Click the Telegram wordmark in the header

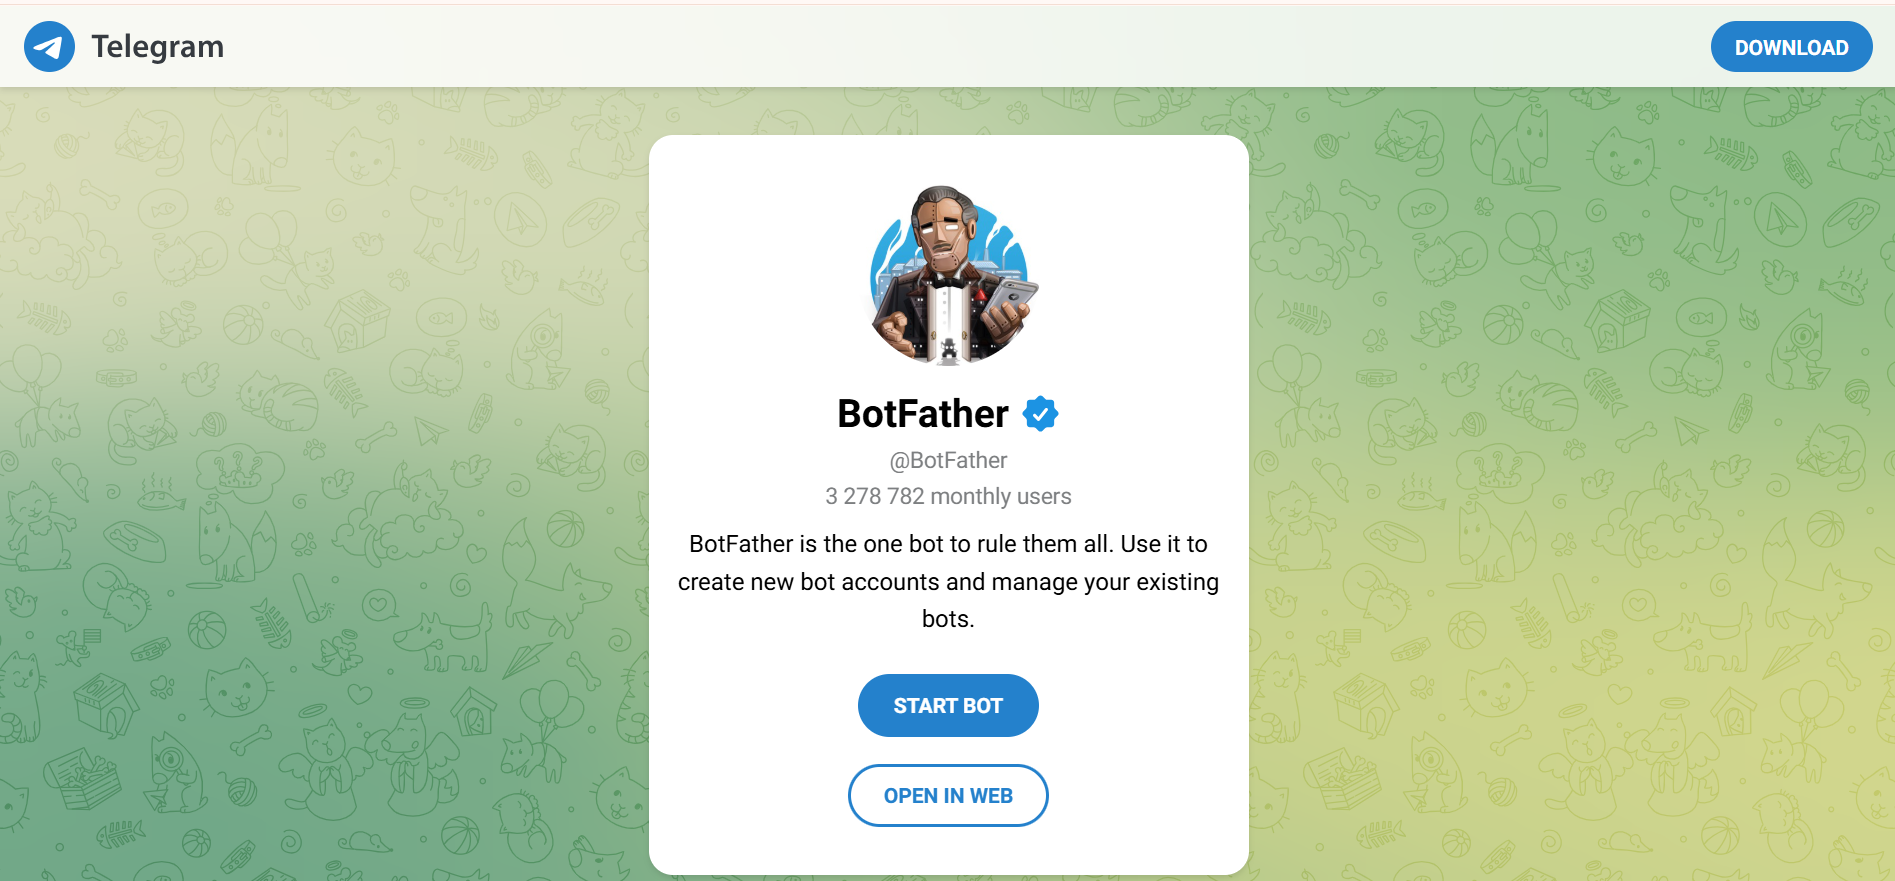[157, 47]
